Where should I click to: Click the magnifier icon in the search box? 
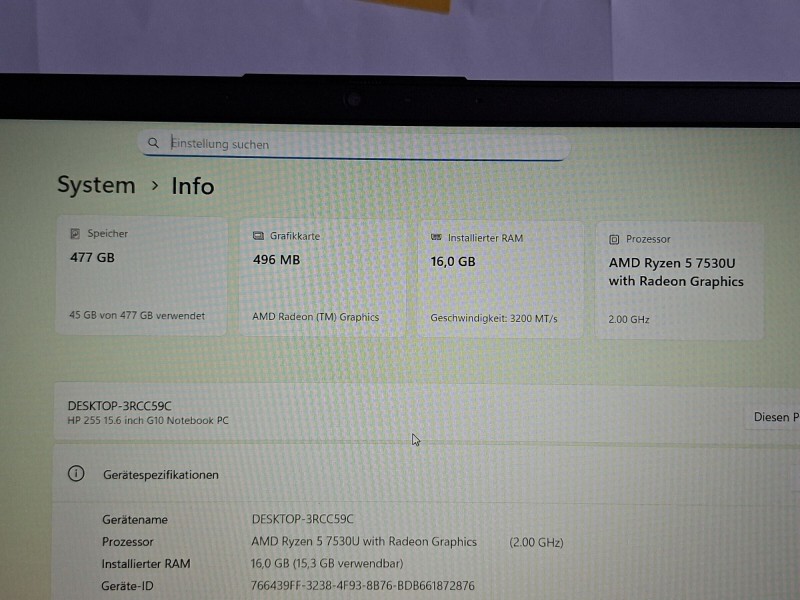pos(153,143)
